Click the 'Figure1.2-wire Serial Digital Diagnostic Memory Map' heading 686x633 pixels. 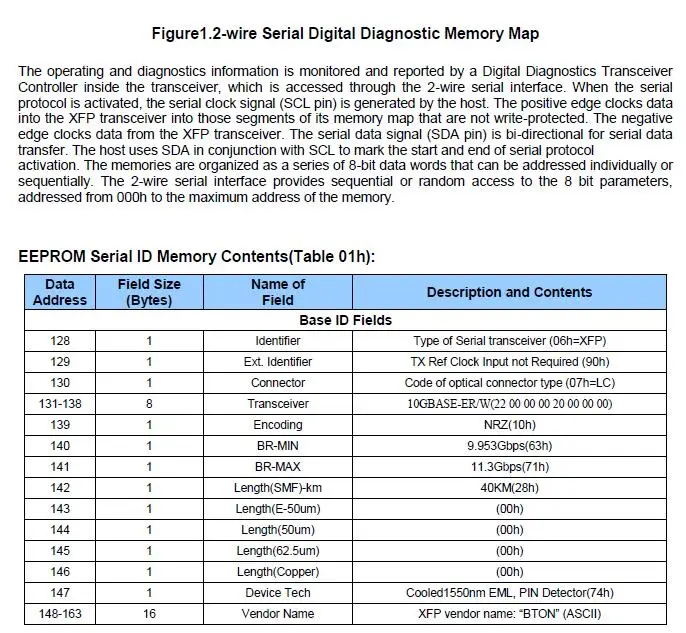[x=345, y=34]
